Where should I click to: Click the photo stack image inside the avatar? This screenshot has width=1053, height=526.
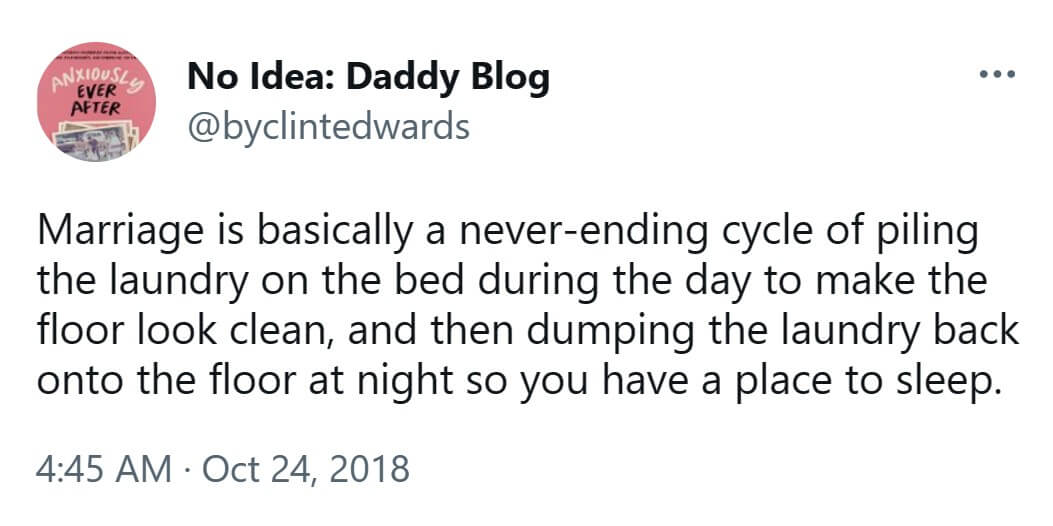96,140
